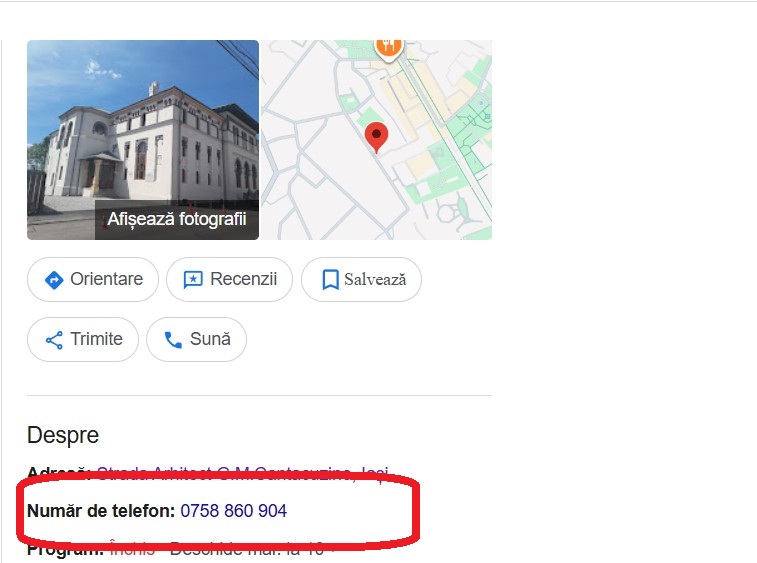Click the phone handset icon beside Sună
The width and height of the screenshot is (757, 563).
(x=173, y=340)
